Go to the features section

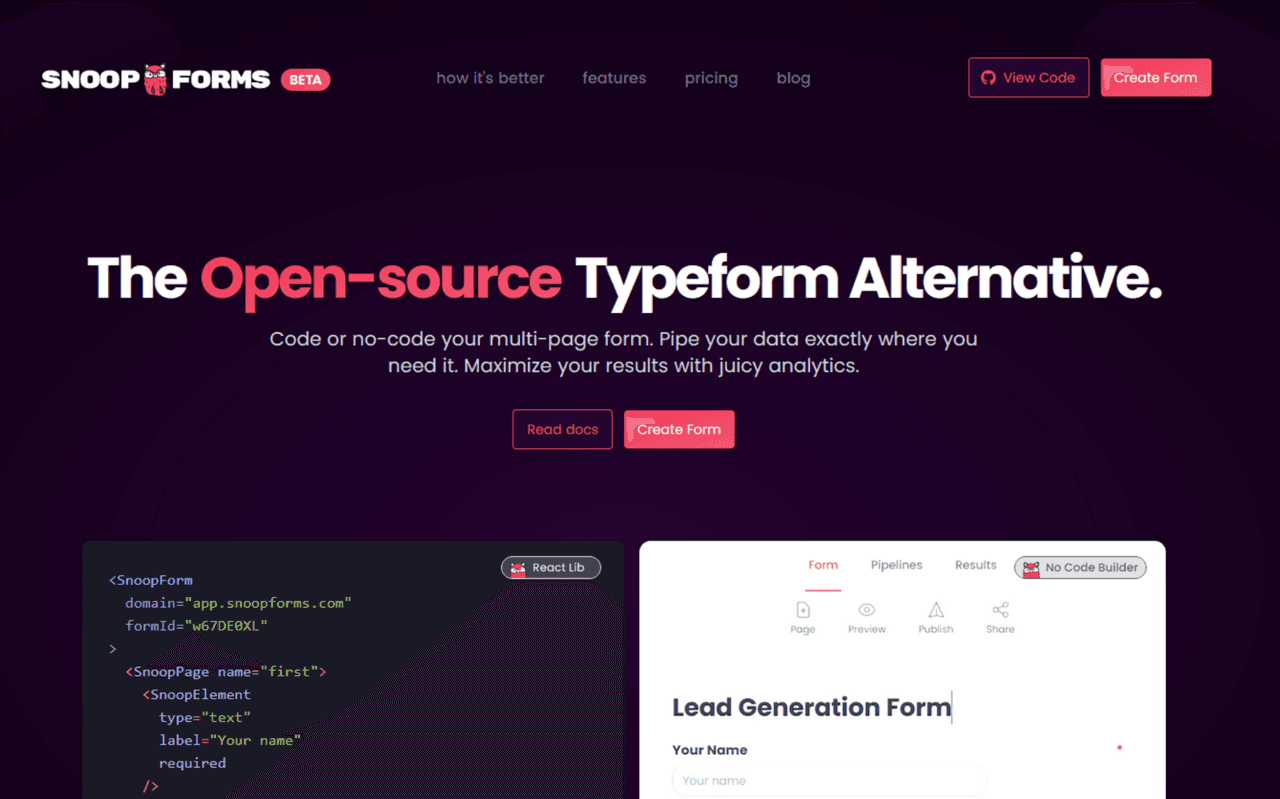614,78
